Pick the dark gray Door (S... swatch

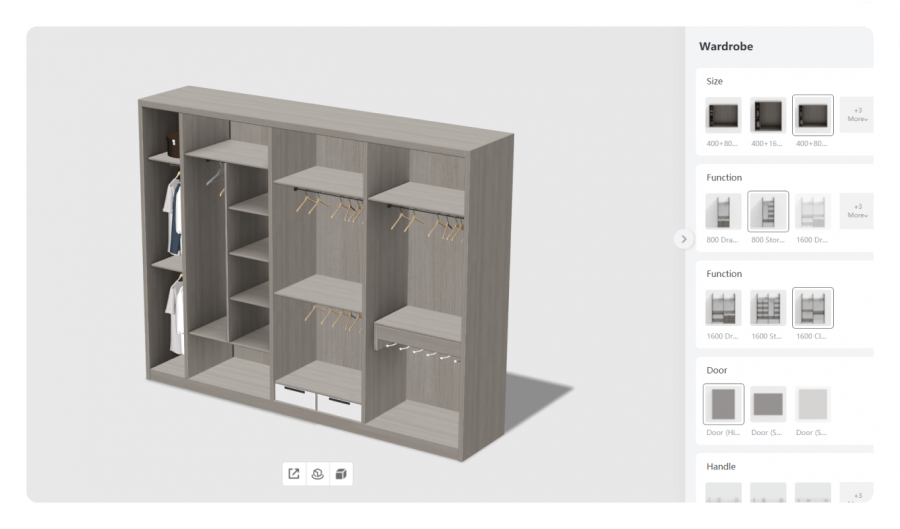tap(768, 404)
